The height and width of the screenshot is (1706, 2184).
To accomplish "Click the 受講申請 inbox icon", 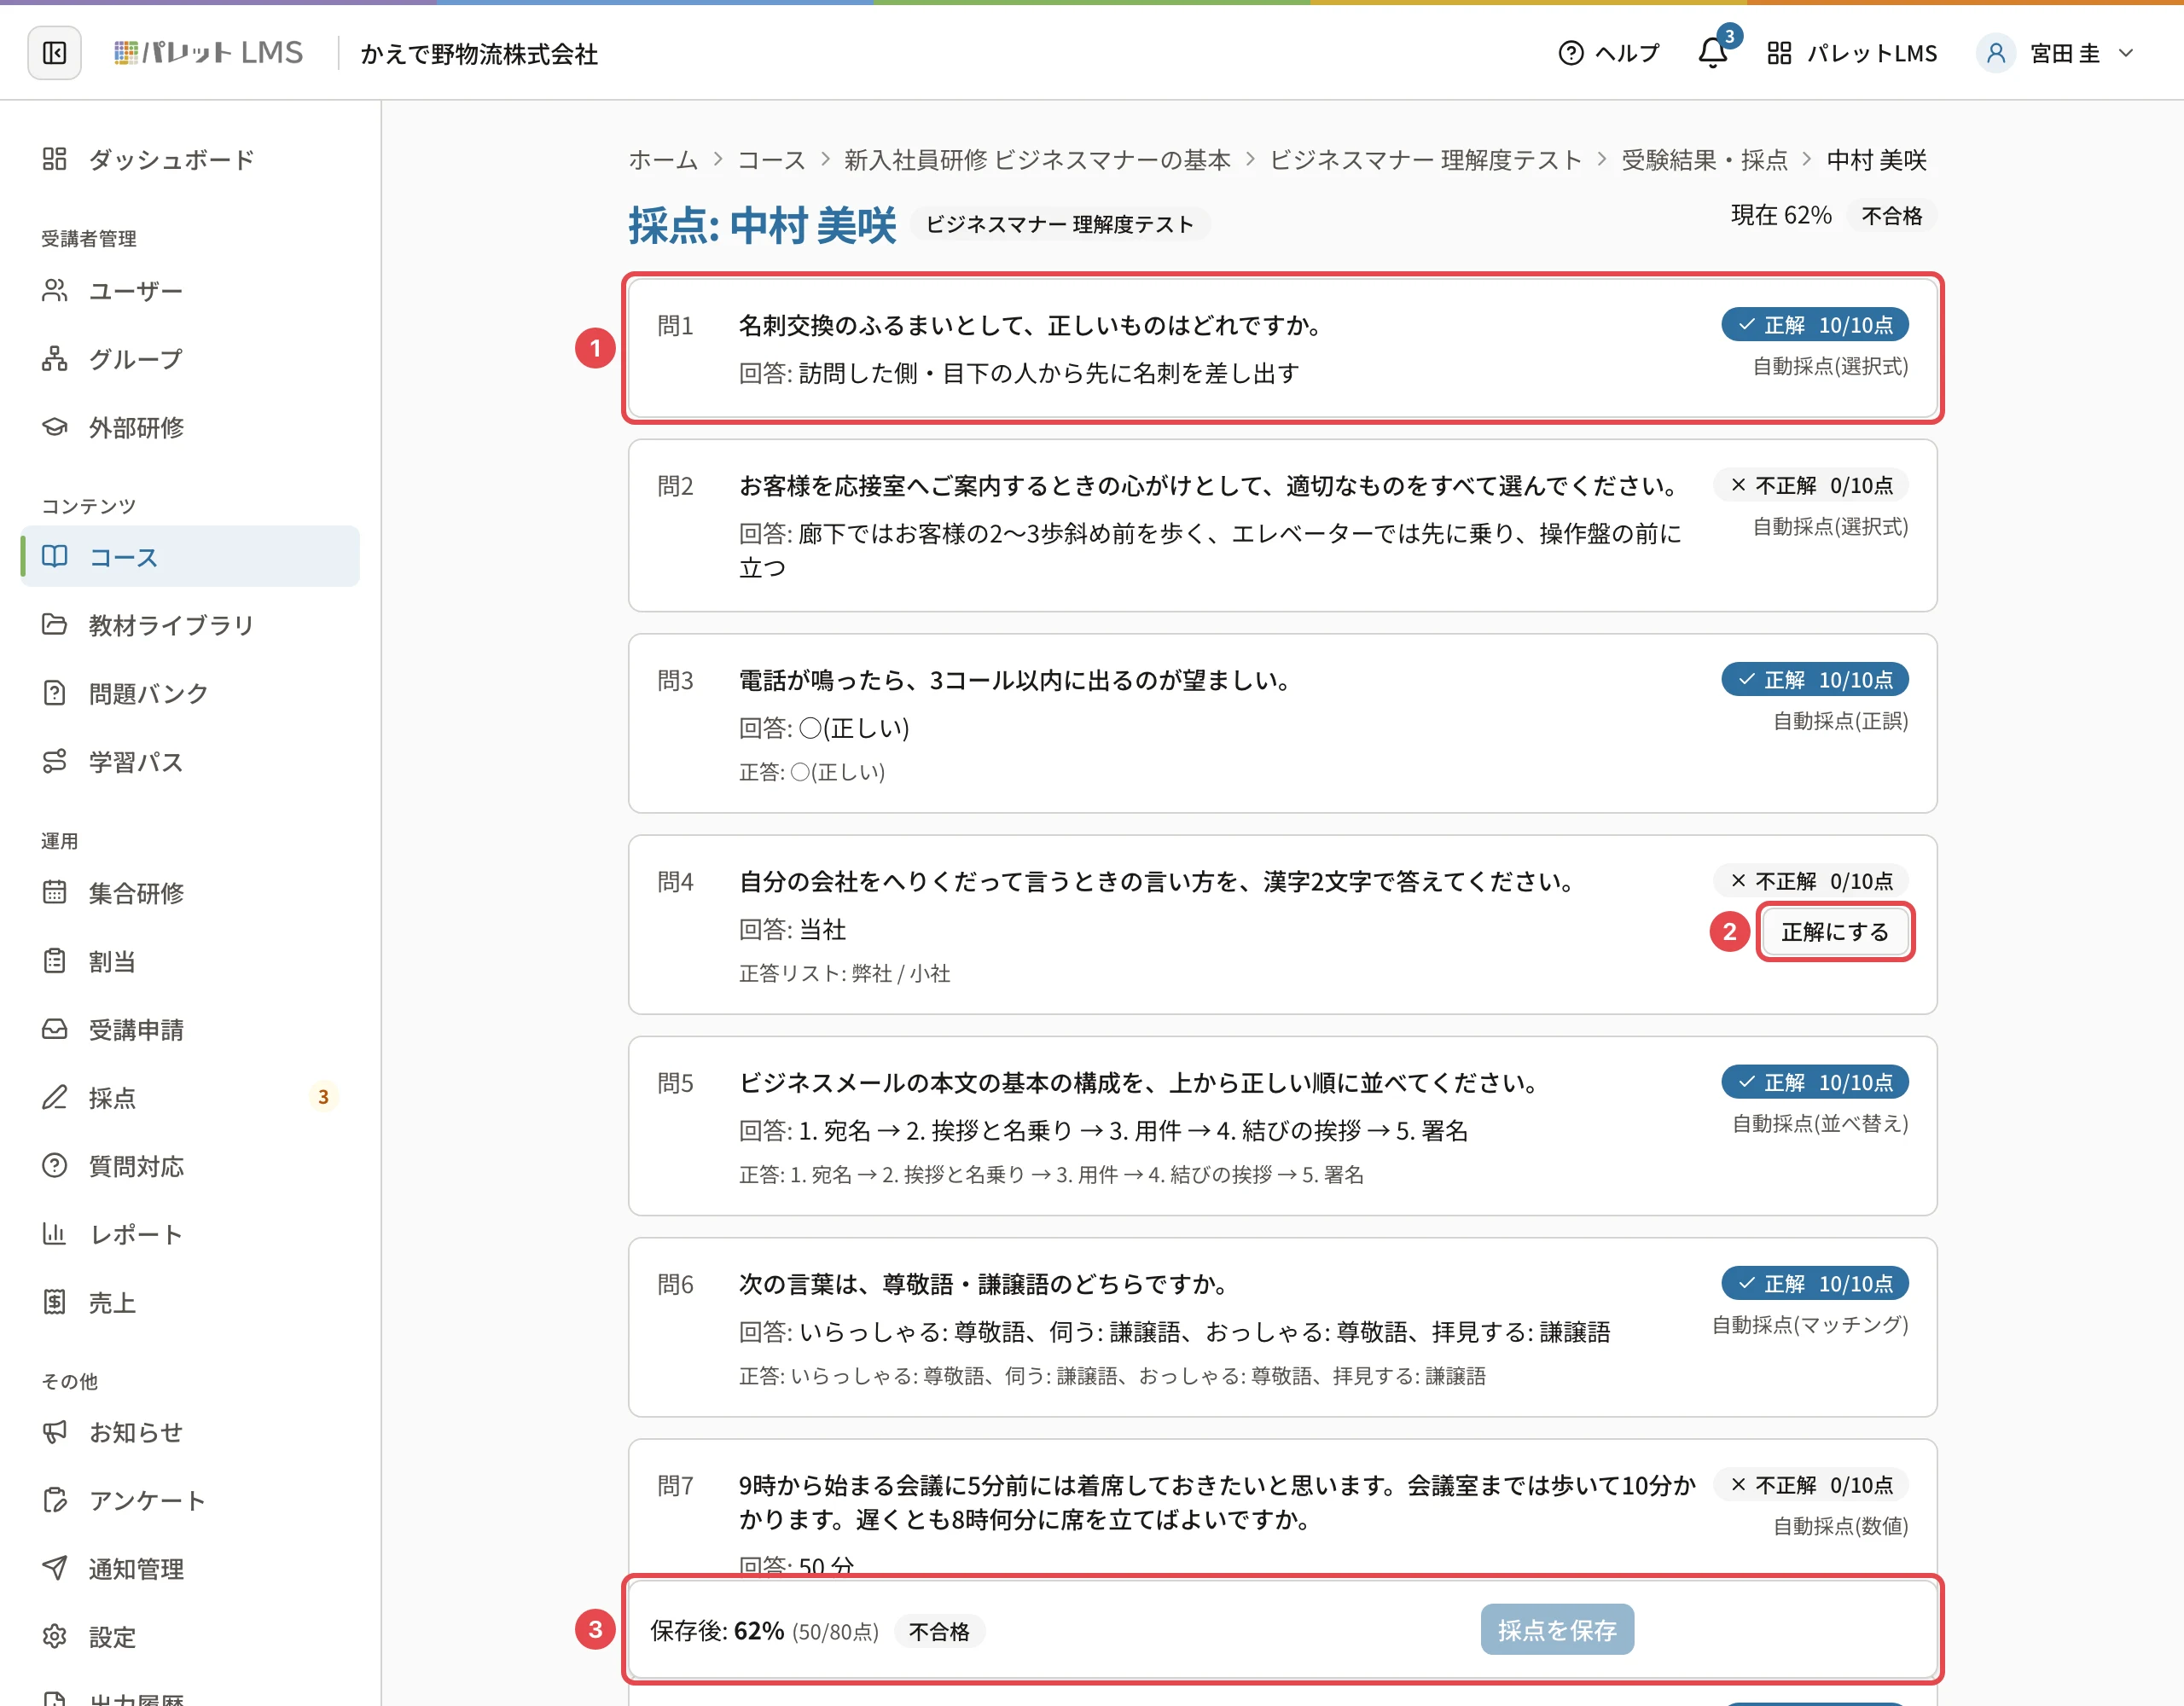I will (55, 1029).
